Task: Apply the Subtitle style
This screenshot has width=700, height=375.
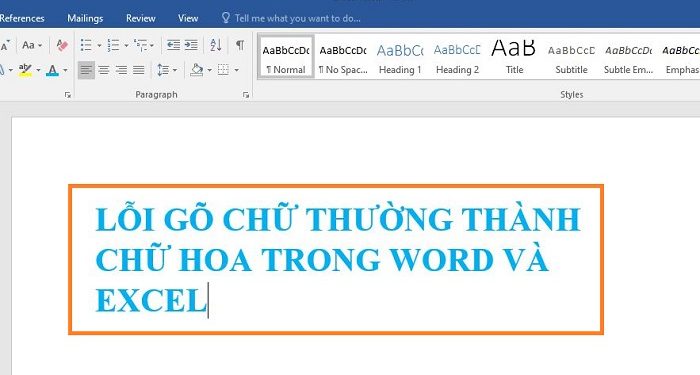Action: point(571,58)
